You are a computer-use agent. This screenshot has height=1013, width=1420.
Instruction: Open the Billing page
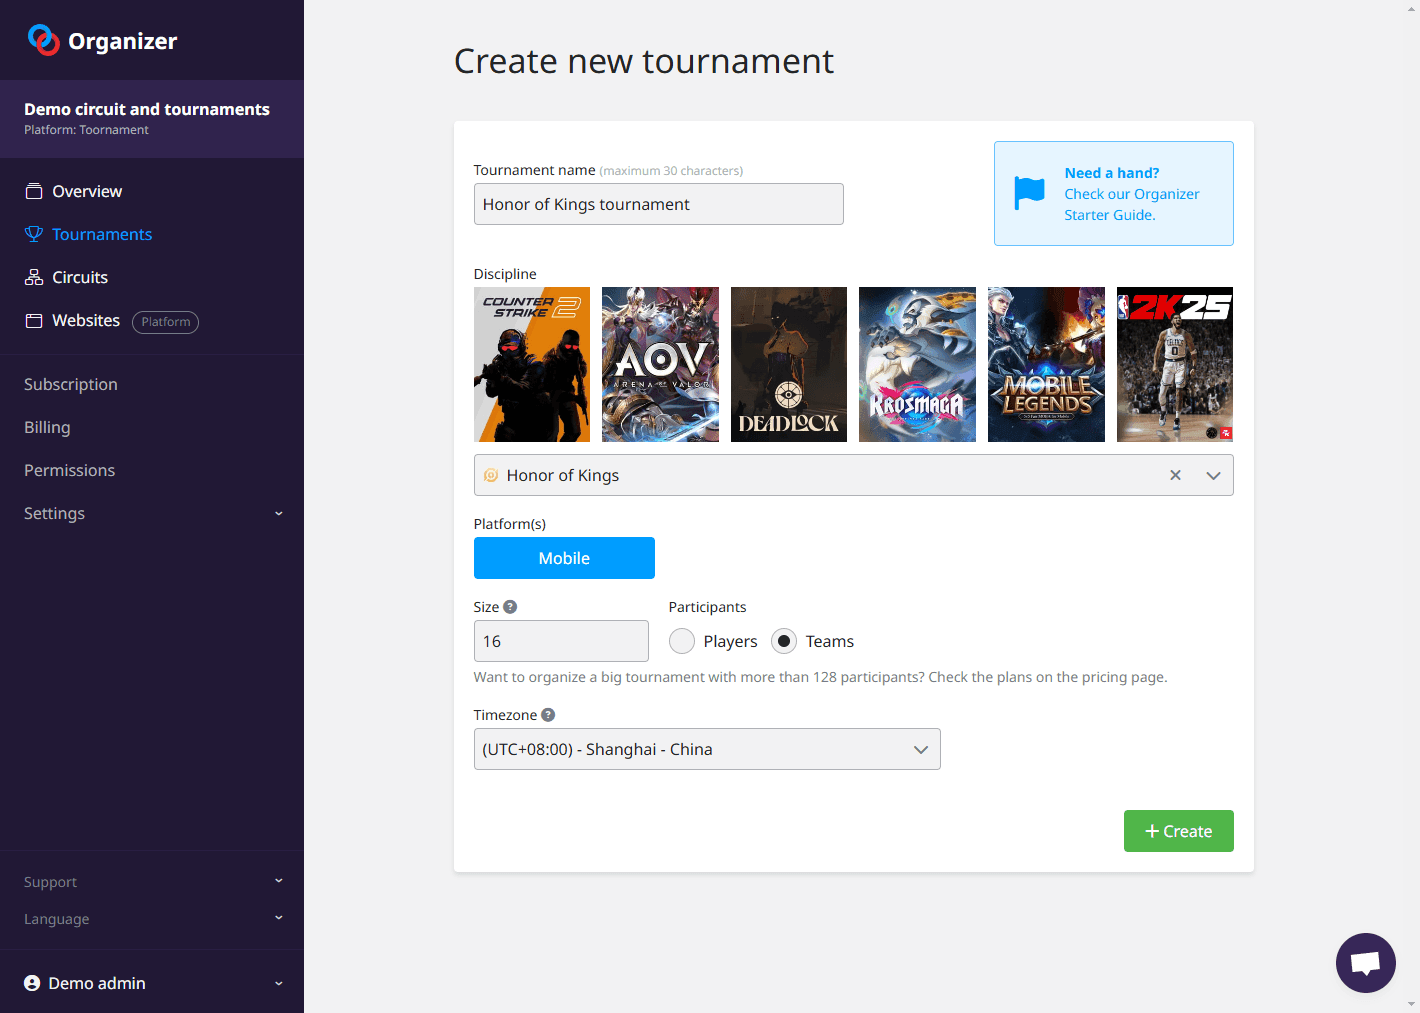(x=47, y=427)
